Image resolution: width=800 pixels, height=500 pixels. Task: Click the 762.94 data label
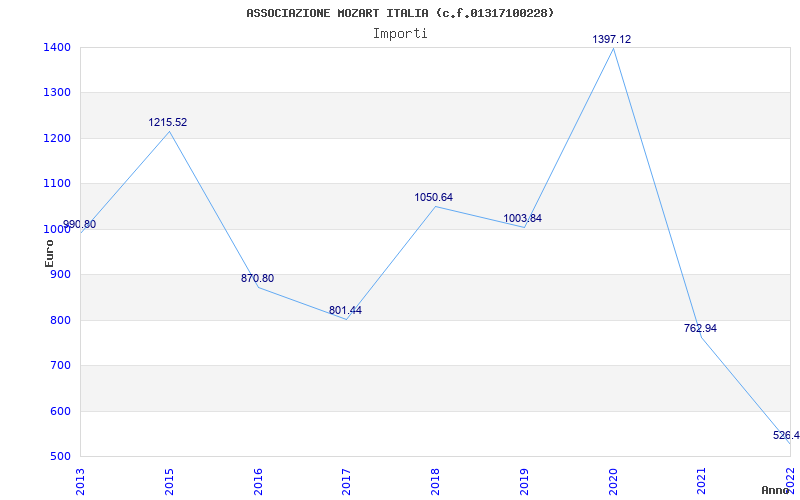700,329
